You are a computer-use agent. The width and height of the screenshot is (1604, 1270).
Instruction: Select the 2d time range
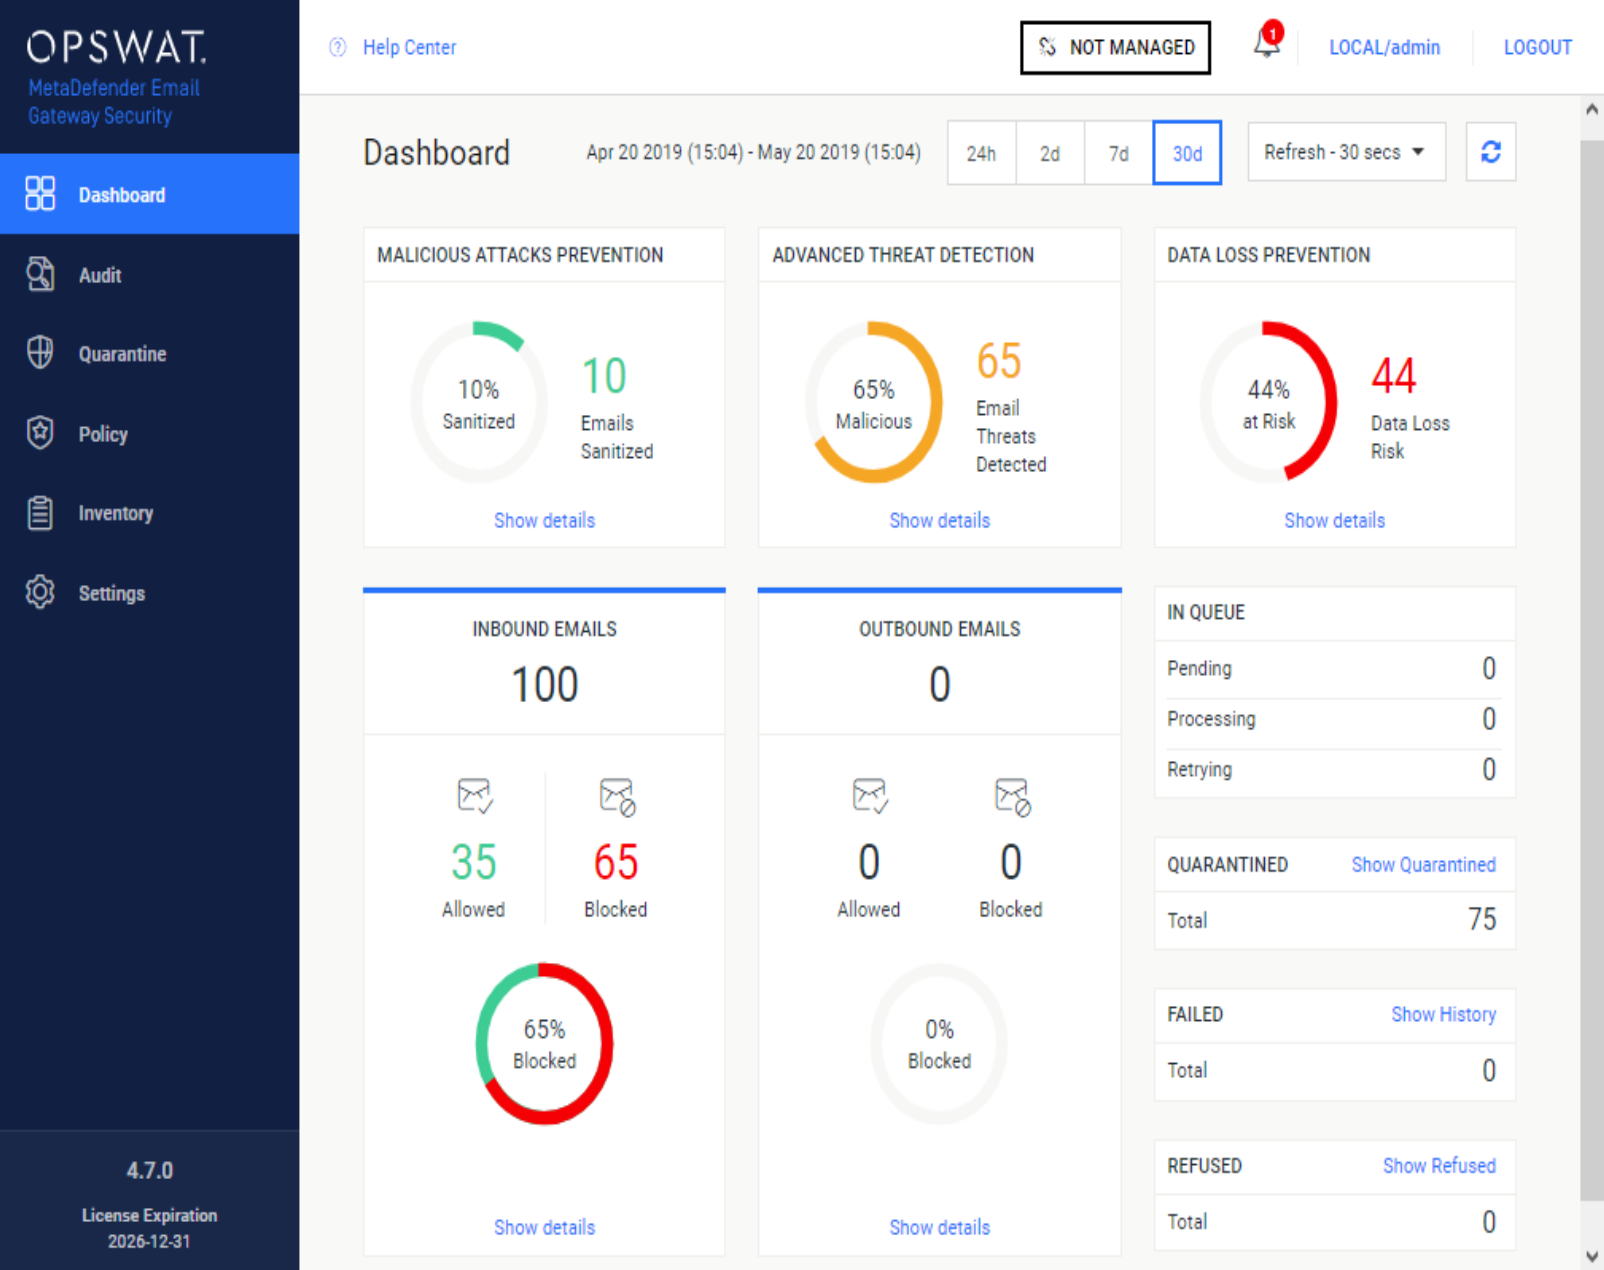[x=1050, y=153]
